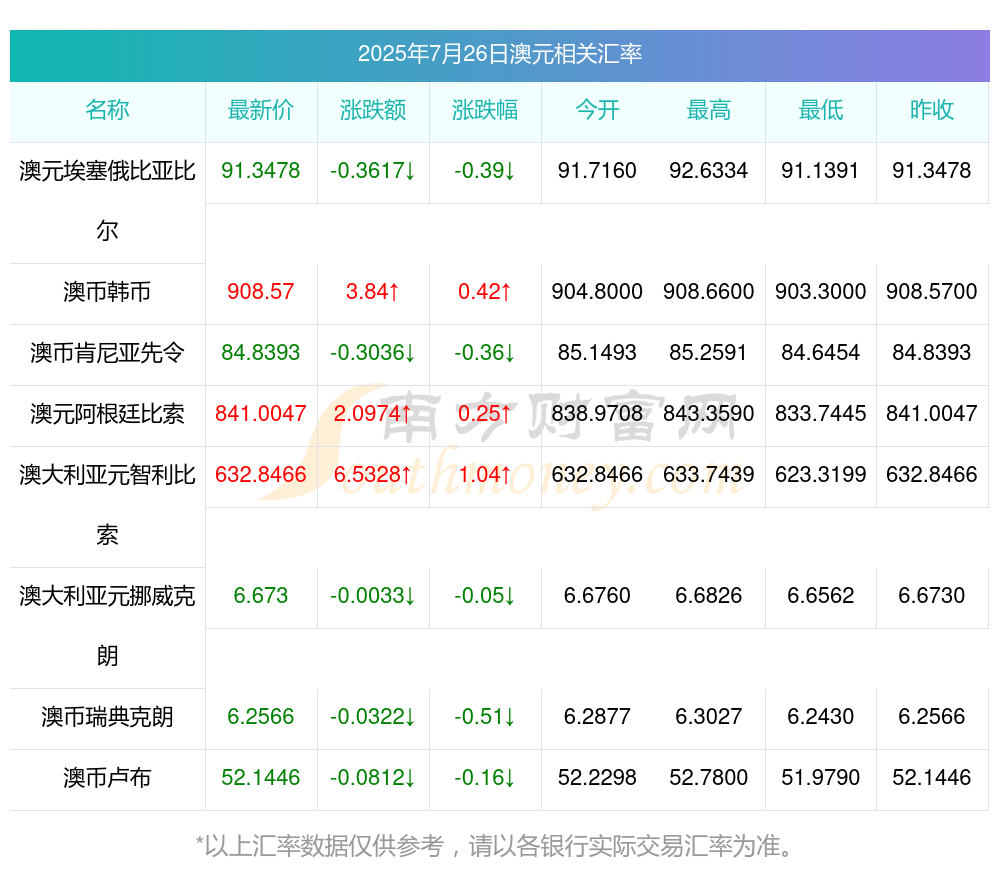Click high value 6.3027
Image resolution: width=1000 pixels, height=877 pixels.
[709, 716]
